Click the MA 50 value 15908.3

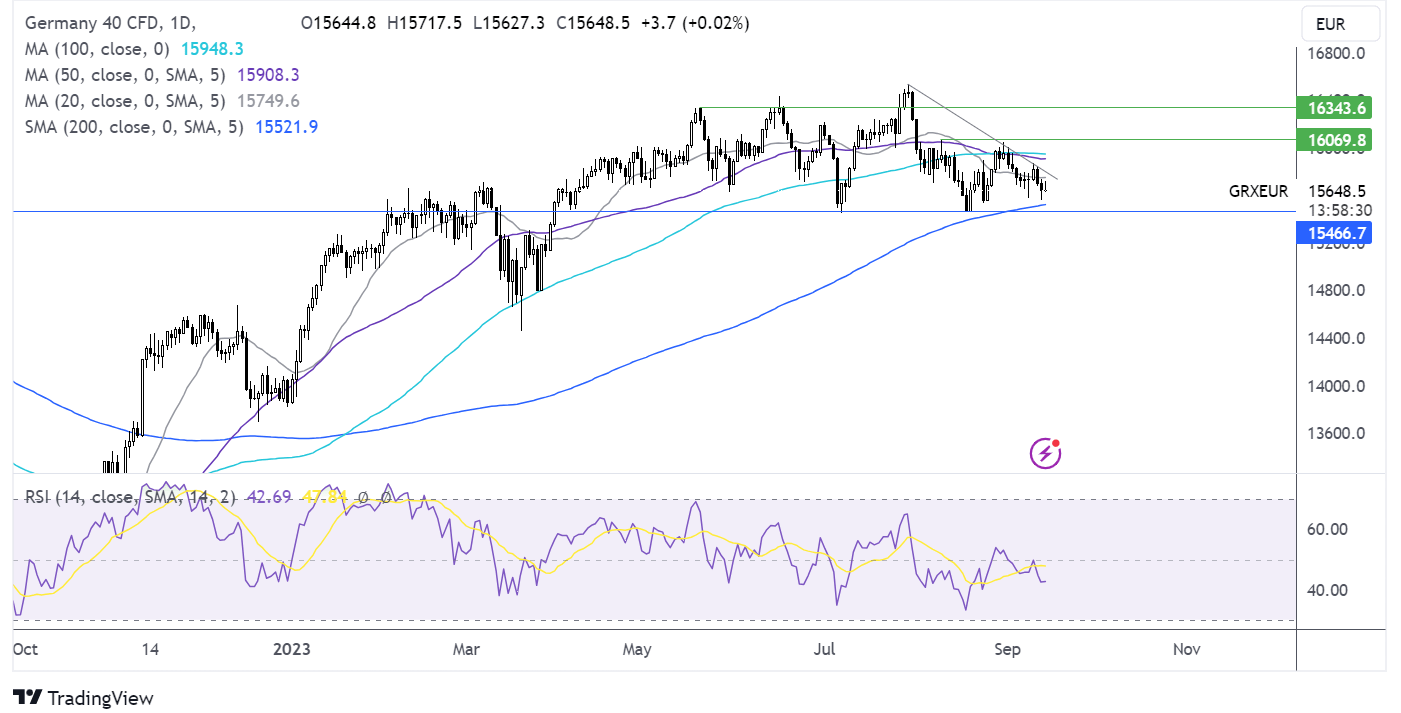(x=269, y=74)
